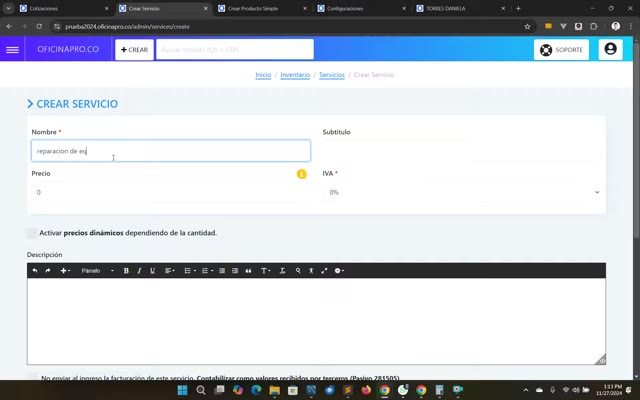This screenshot has height=400, width=640.
Task: Enable precios dinámicos checkbox
Action: [x=32, y=233]
